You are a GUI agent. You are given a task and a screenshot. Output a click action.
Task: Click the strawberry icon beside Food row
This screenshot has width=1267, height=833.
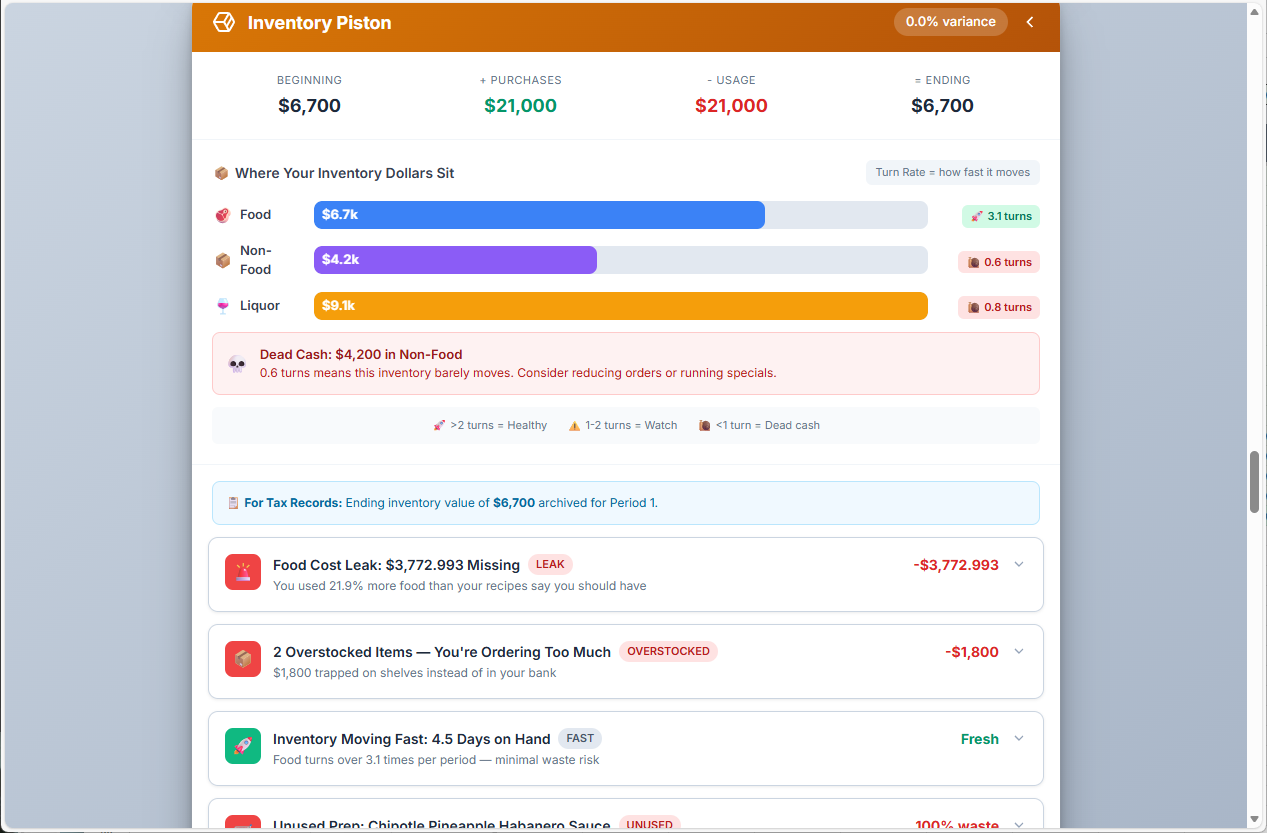coord(222,214)
